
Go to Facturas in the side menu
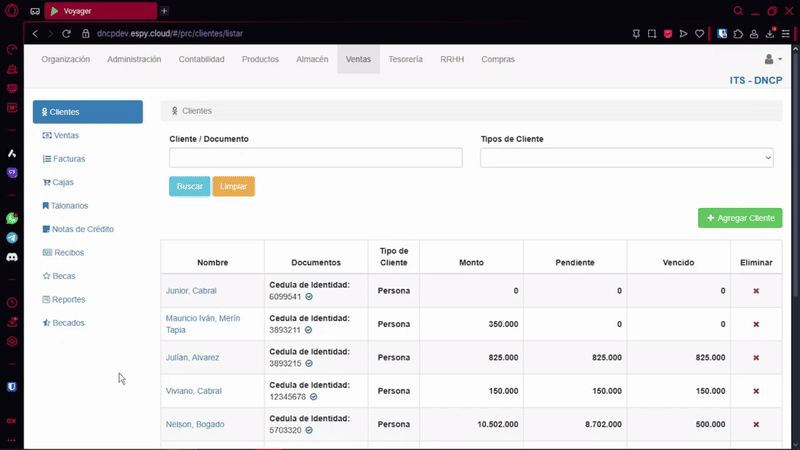(x=69, y=159)
